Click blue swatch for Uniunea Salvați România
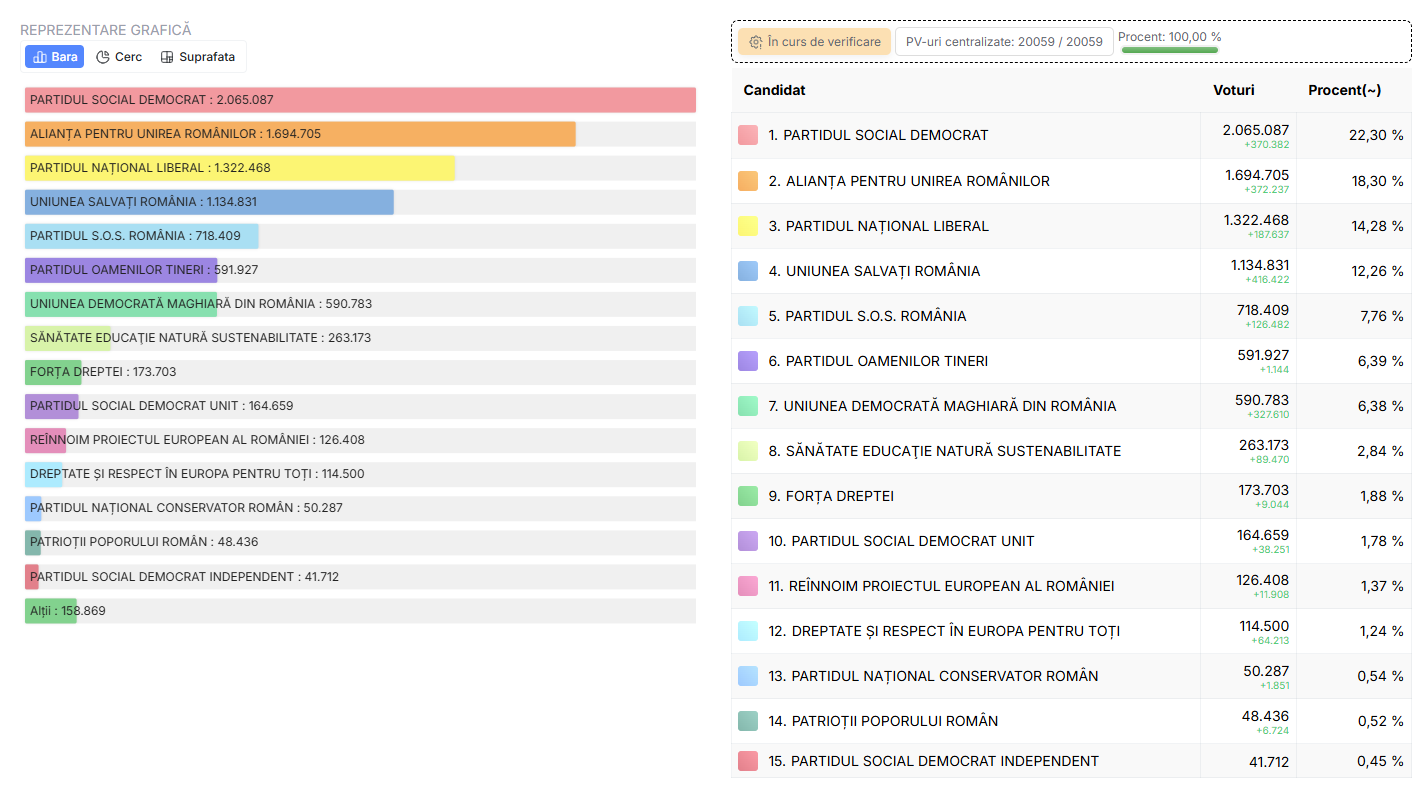1425x792 pixels. pyautogui.click(x=748, y=271)
